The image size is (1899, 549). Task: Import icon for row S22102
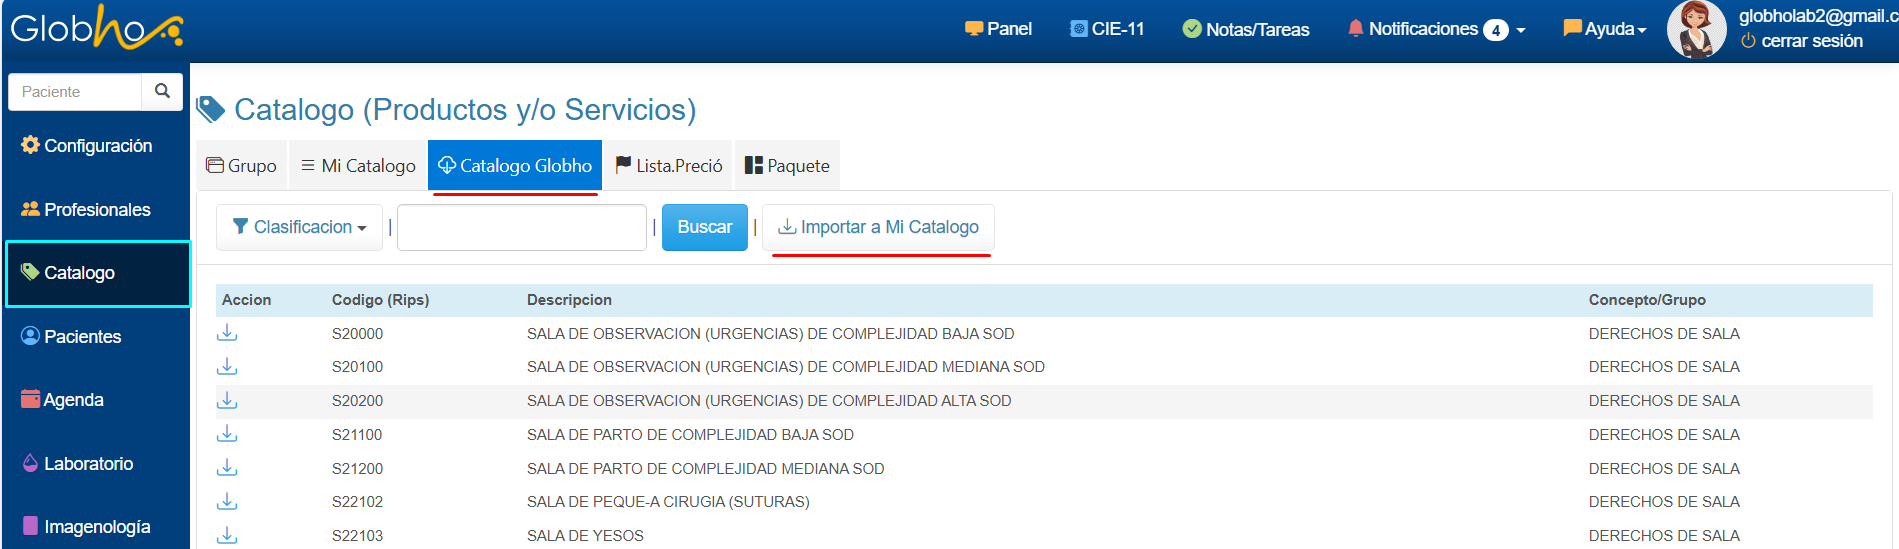[x=227, y=501]
